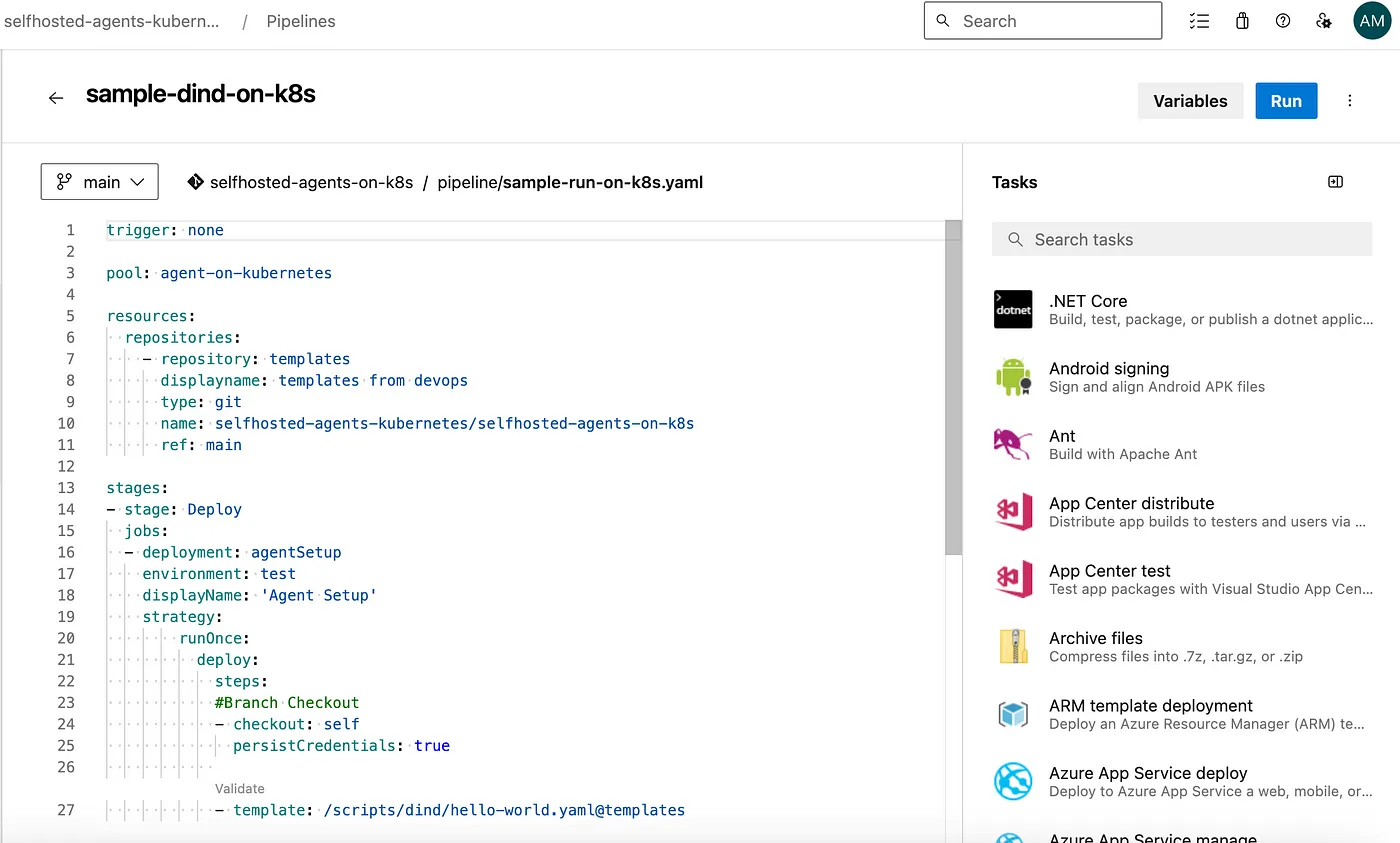1400x843 pixels.
Task: Click the magnifier icon in top Search box
Action: pyautogui.click(x=943, y=21)
